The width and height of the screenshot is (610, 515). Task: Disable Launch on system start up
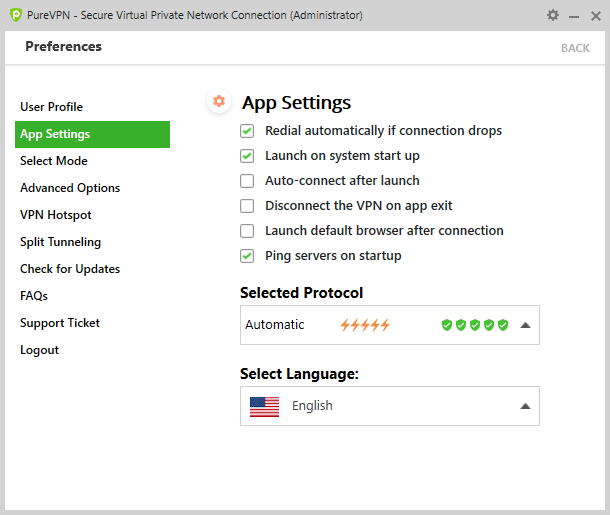[x=247, y=156]
